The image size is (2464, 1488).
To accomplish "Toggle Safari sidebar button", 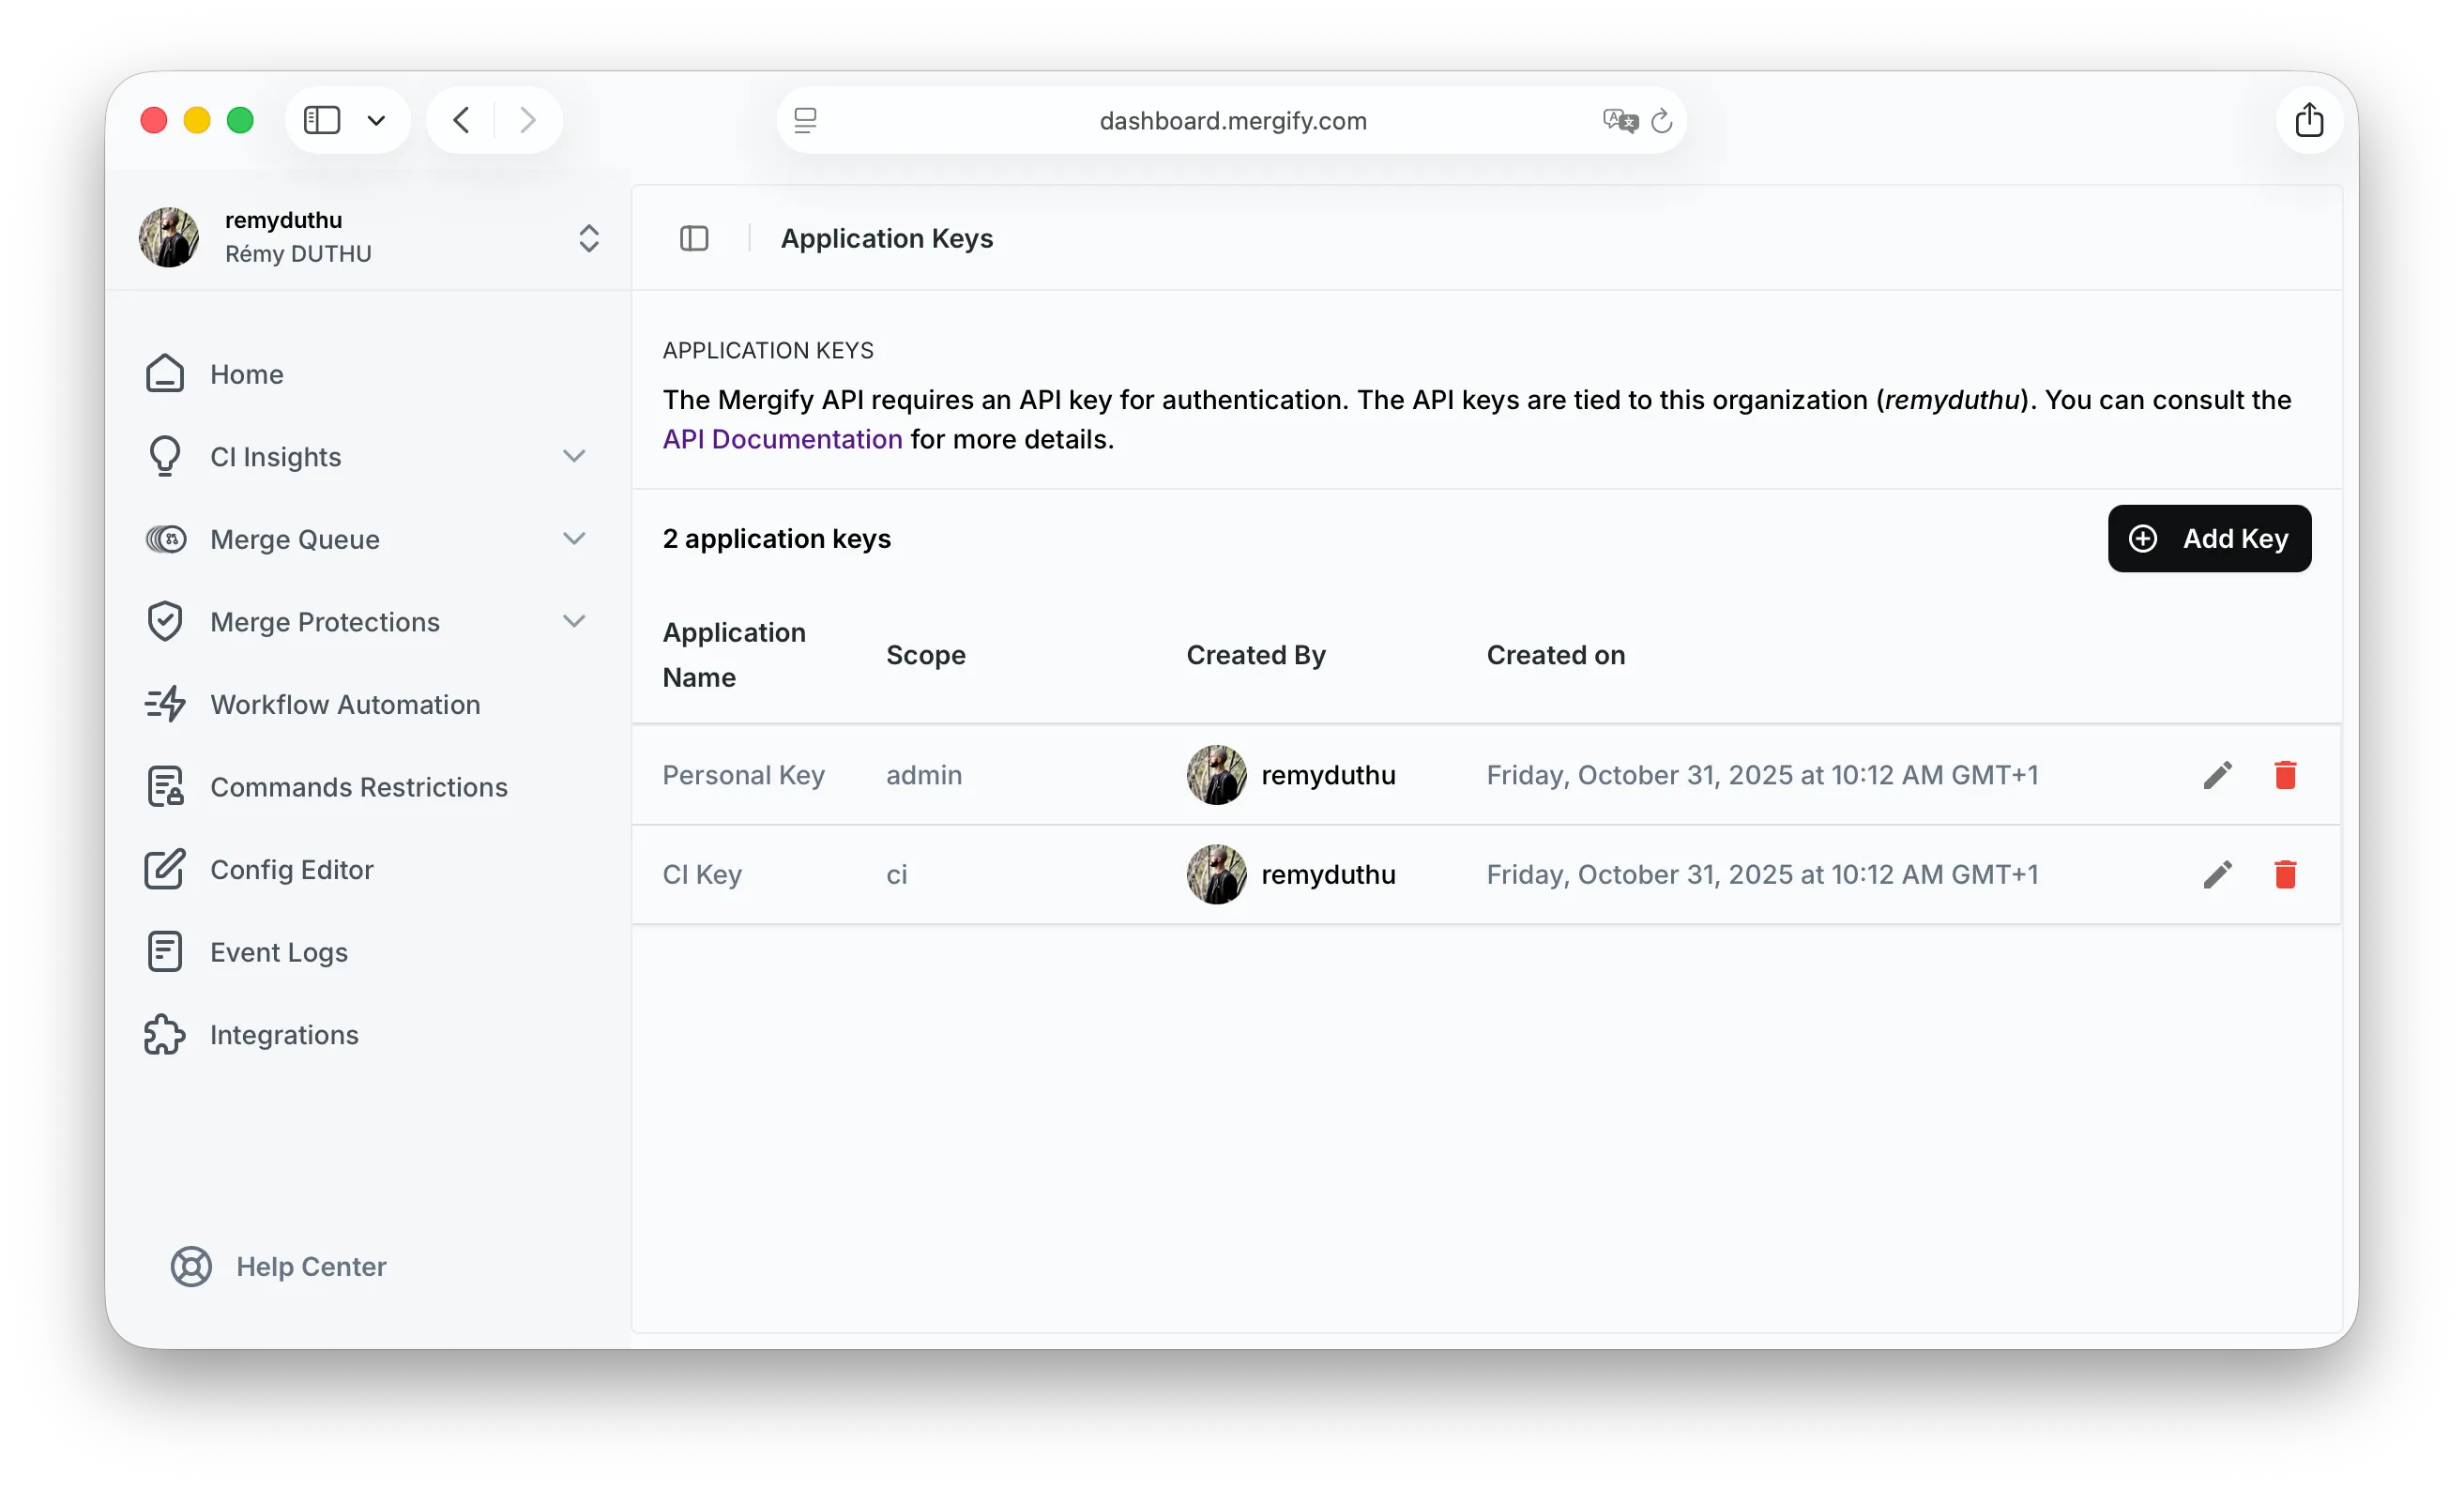I will [x=322, y=120].
